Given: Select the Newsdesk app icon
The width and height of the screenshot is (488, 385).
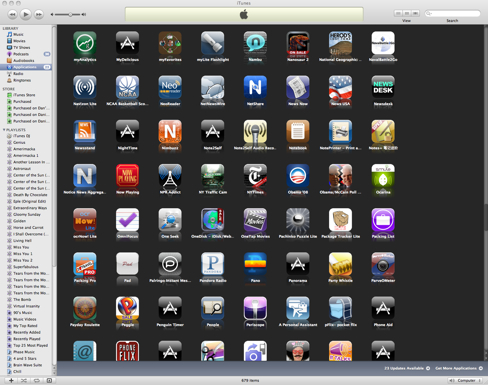Looking at the screenshot, I should click(x=383, y=87).
